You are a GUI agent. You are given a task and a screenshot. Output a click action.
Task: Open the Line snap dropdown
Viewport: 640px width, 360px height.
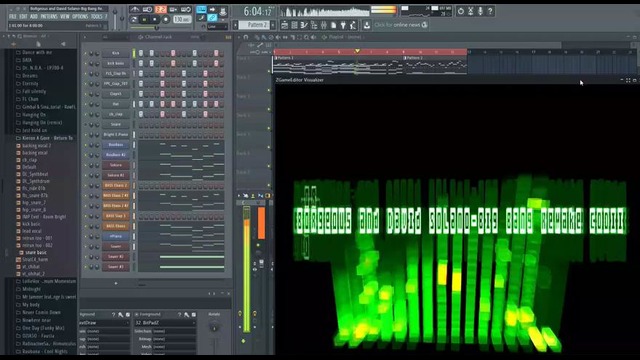(217, 27)
